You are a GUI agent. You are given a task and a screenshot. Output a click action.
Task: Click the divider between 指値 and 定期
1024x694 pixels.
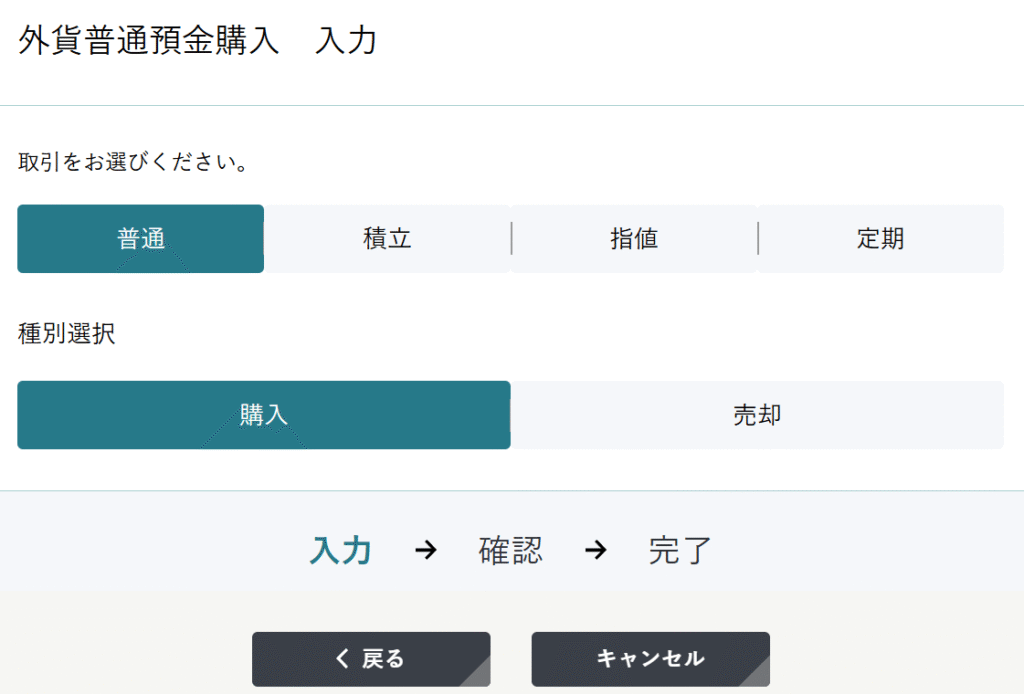pyautogui.click(x=758, y=239)
